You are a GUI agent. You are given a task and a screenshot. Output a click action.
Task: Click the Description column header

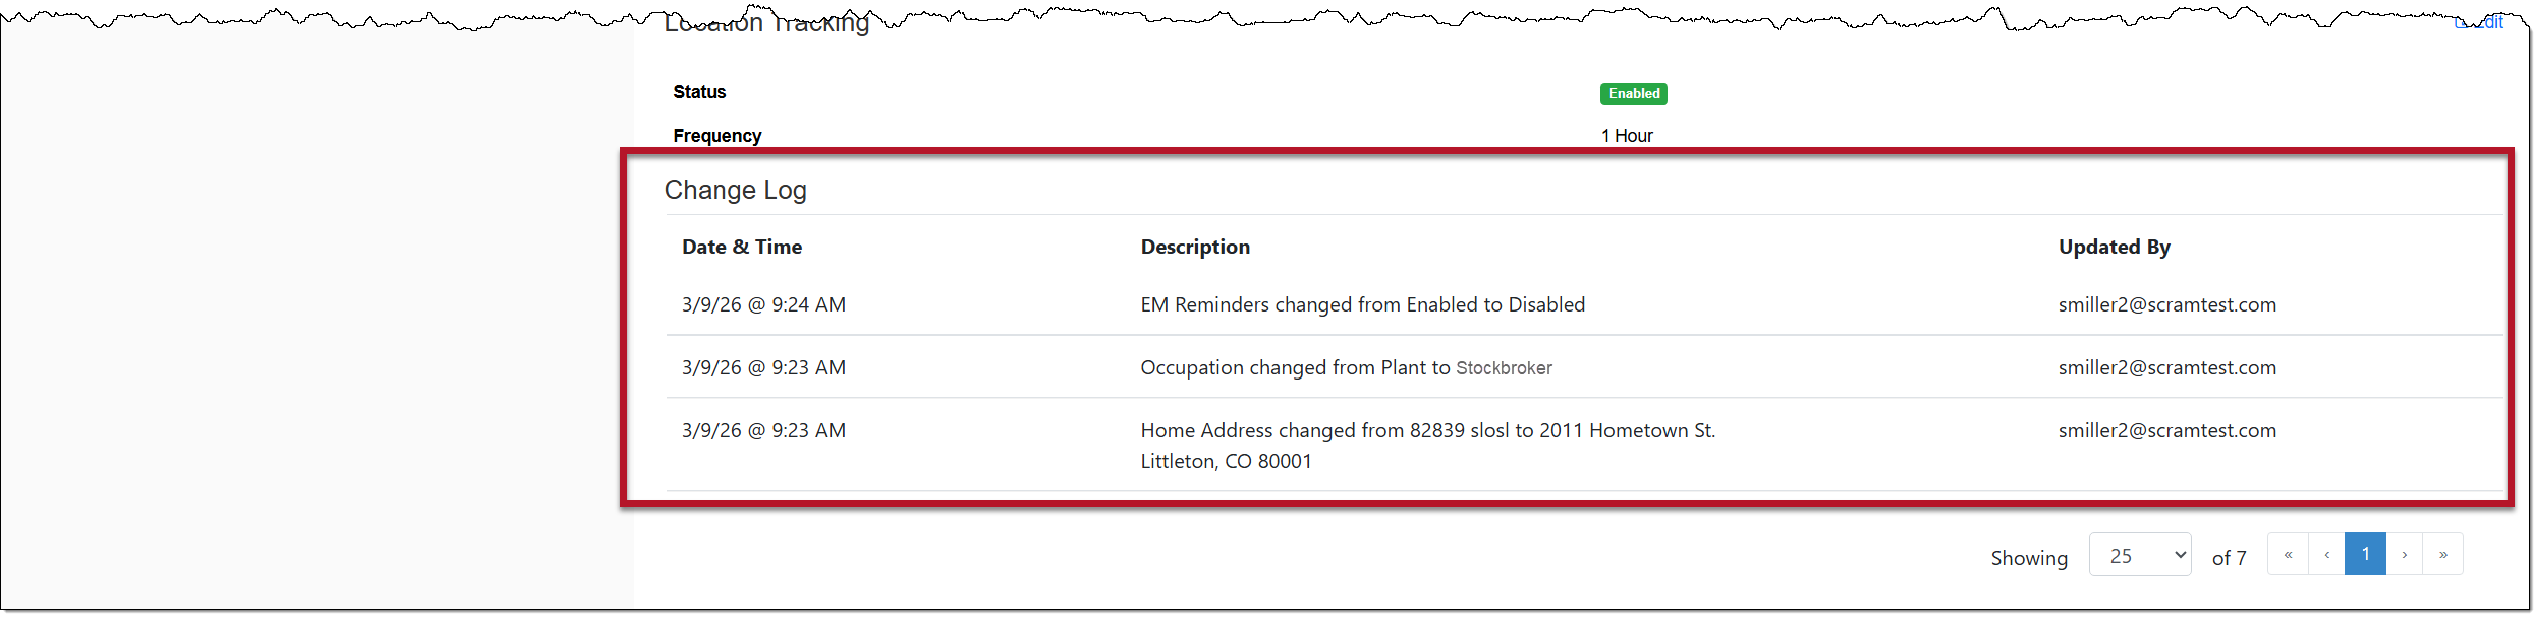1195,247
